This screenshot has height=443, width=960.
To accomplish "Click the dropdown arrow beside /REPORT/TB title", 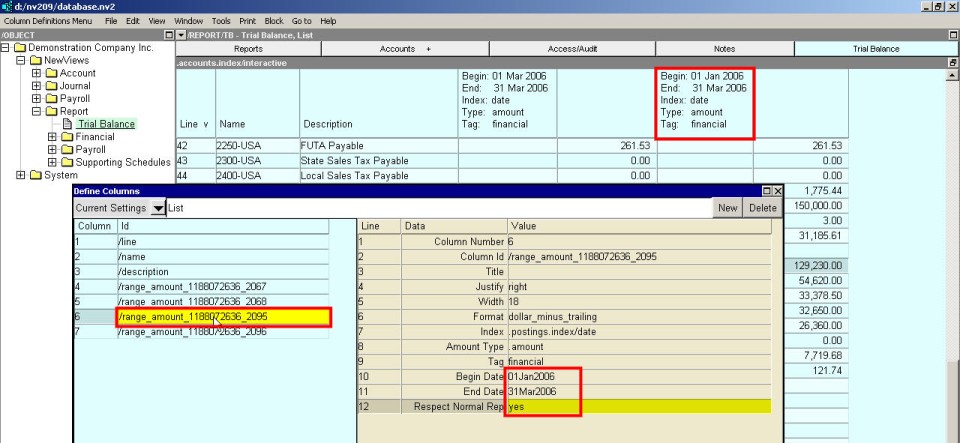I will click(181, 35).
